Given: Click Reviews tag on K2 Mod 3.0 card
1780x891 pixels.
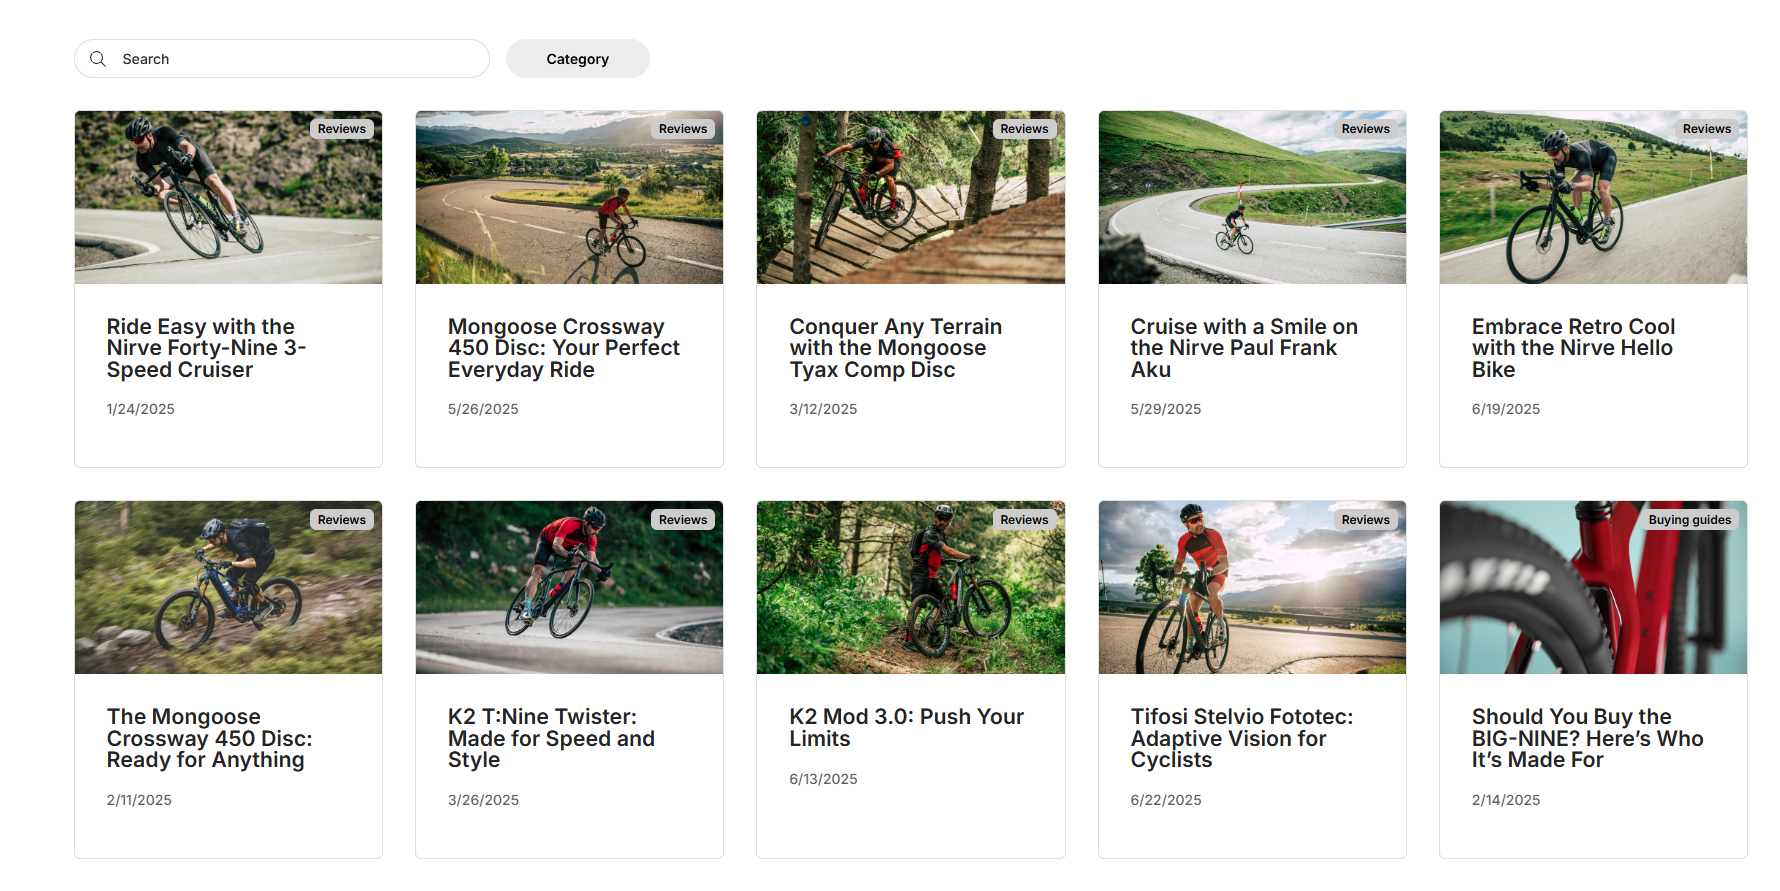Looking at the screenshot, I should pyautogui.click(x=1024, y=520).
